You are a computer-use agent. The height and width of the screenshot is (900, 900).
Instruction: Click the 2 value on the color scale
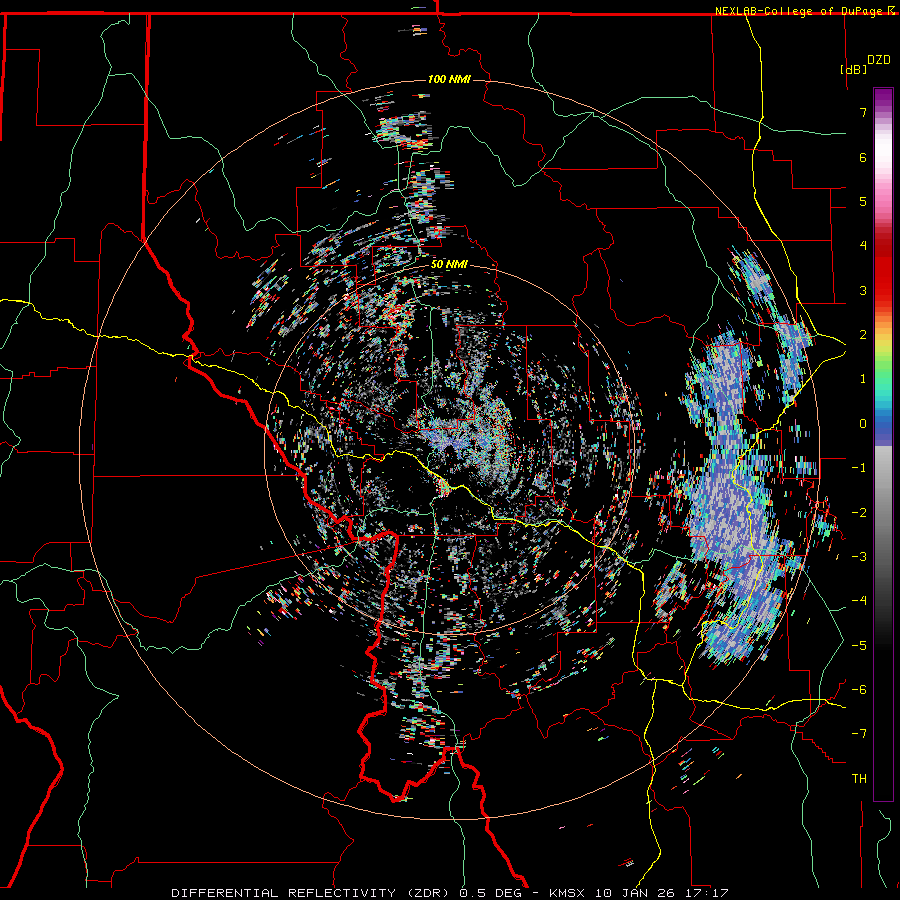[x=863, y=335]
